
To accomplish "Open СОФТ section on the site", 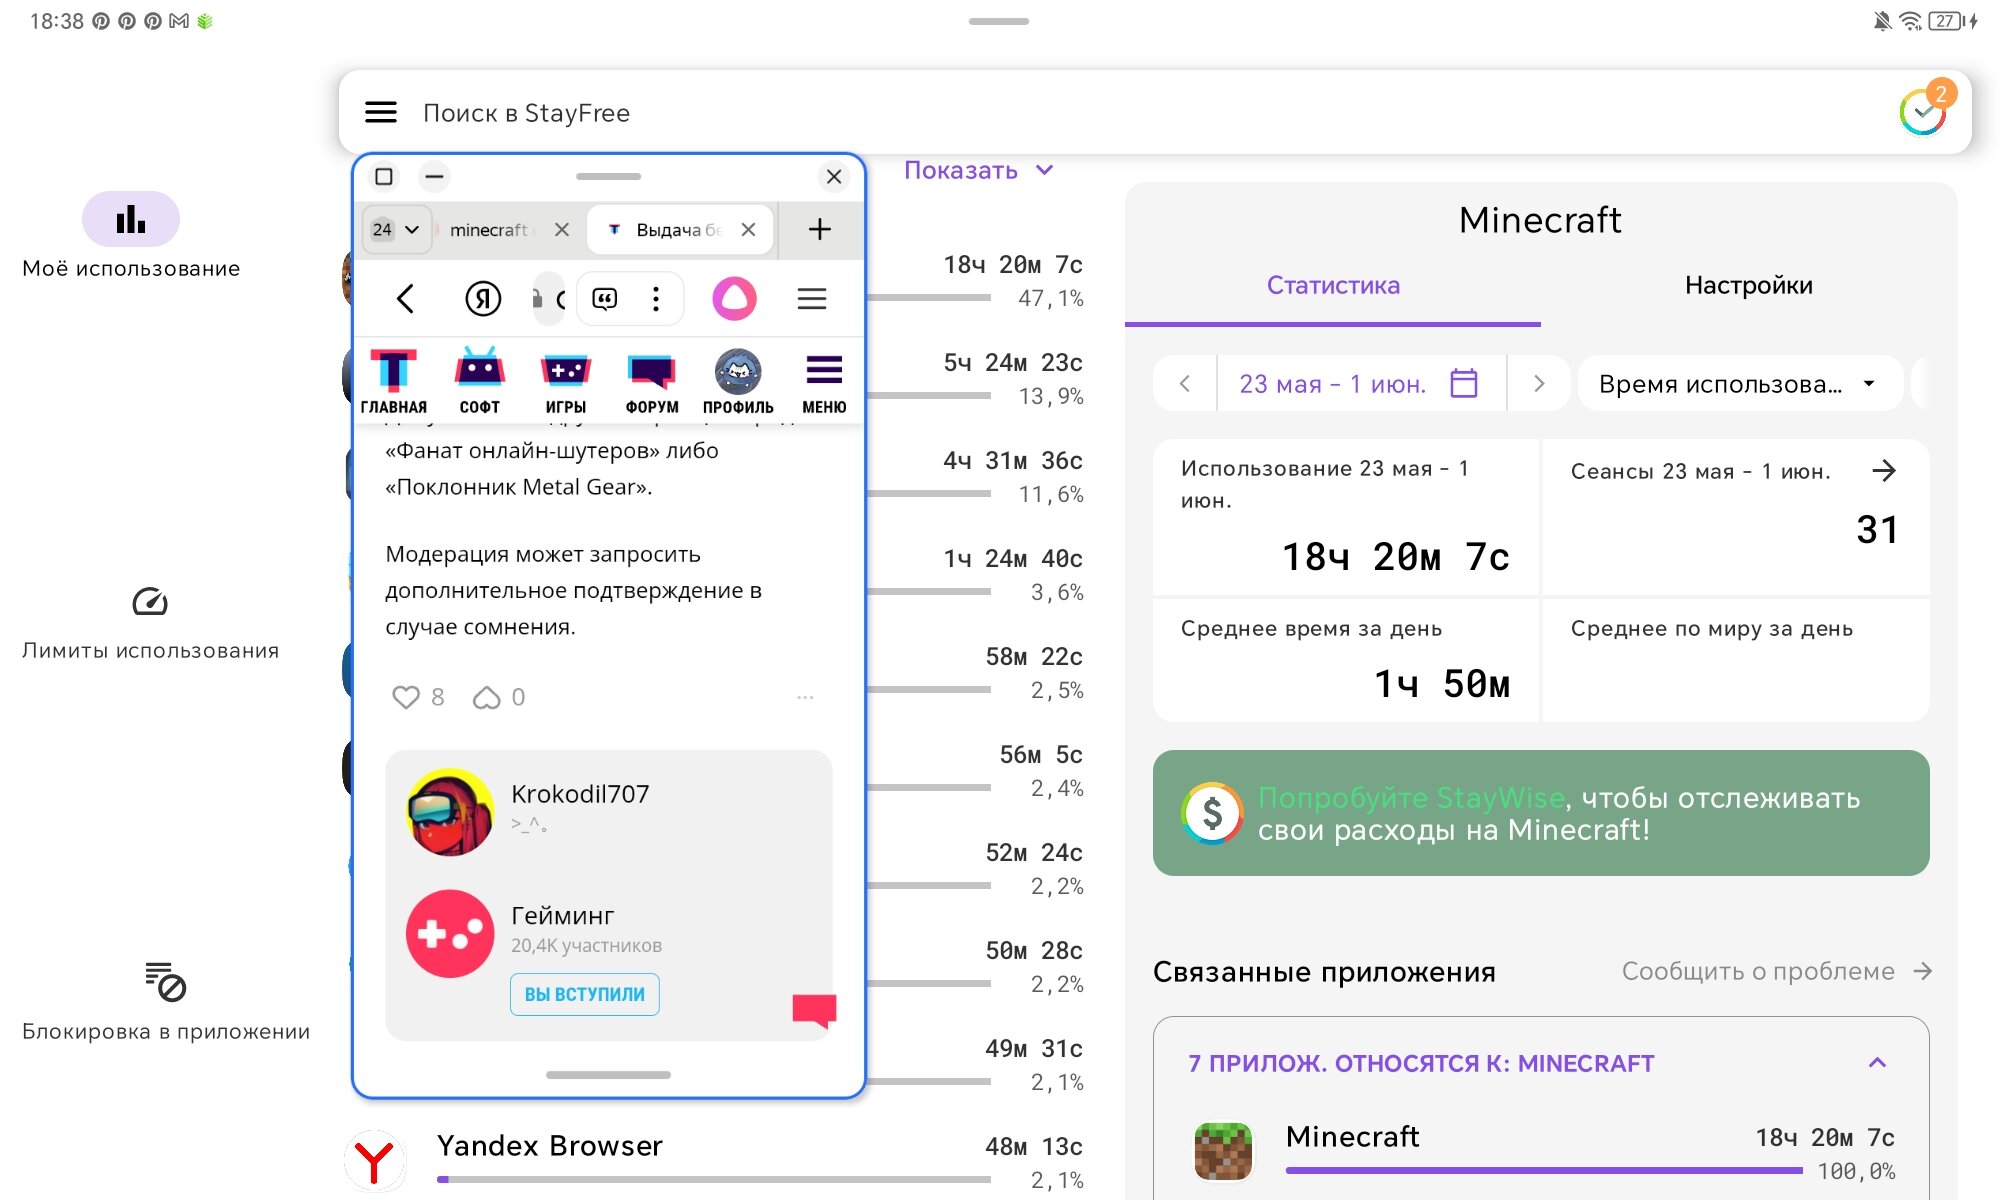I will pyautogui.click(x=480, y=381).
